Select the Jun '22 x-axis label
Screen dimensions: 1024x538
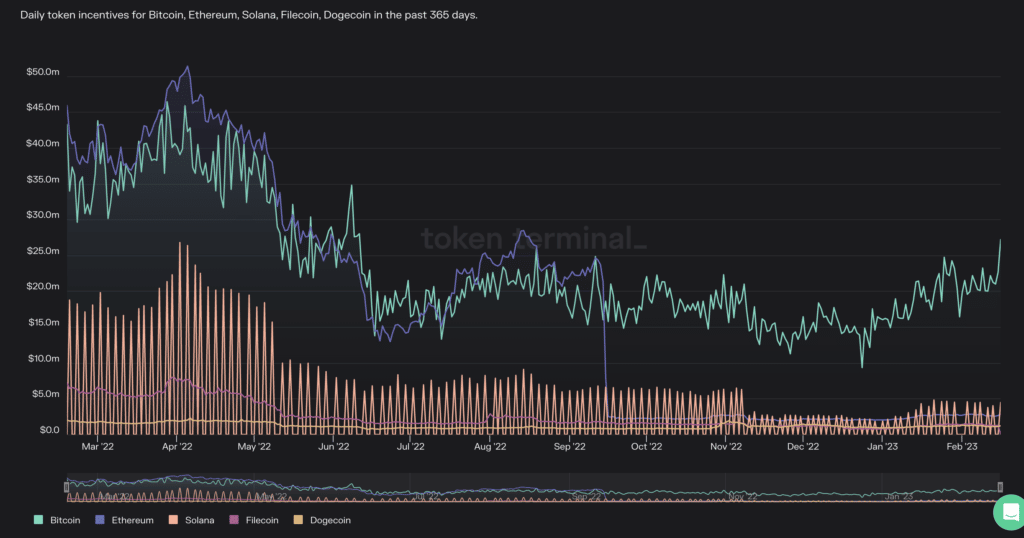(x=334, y=447)
